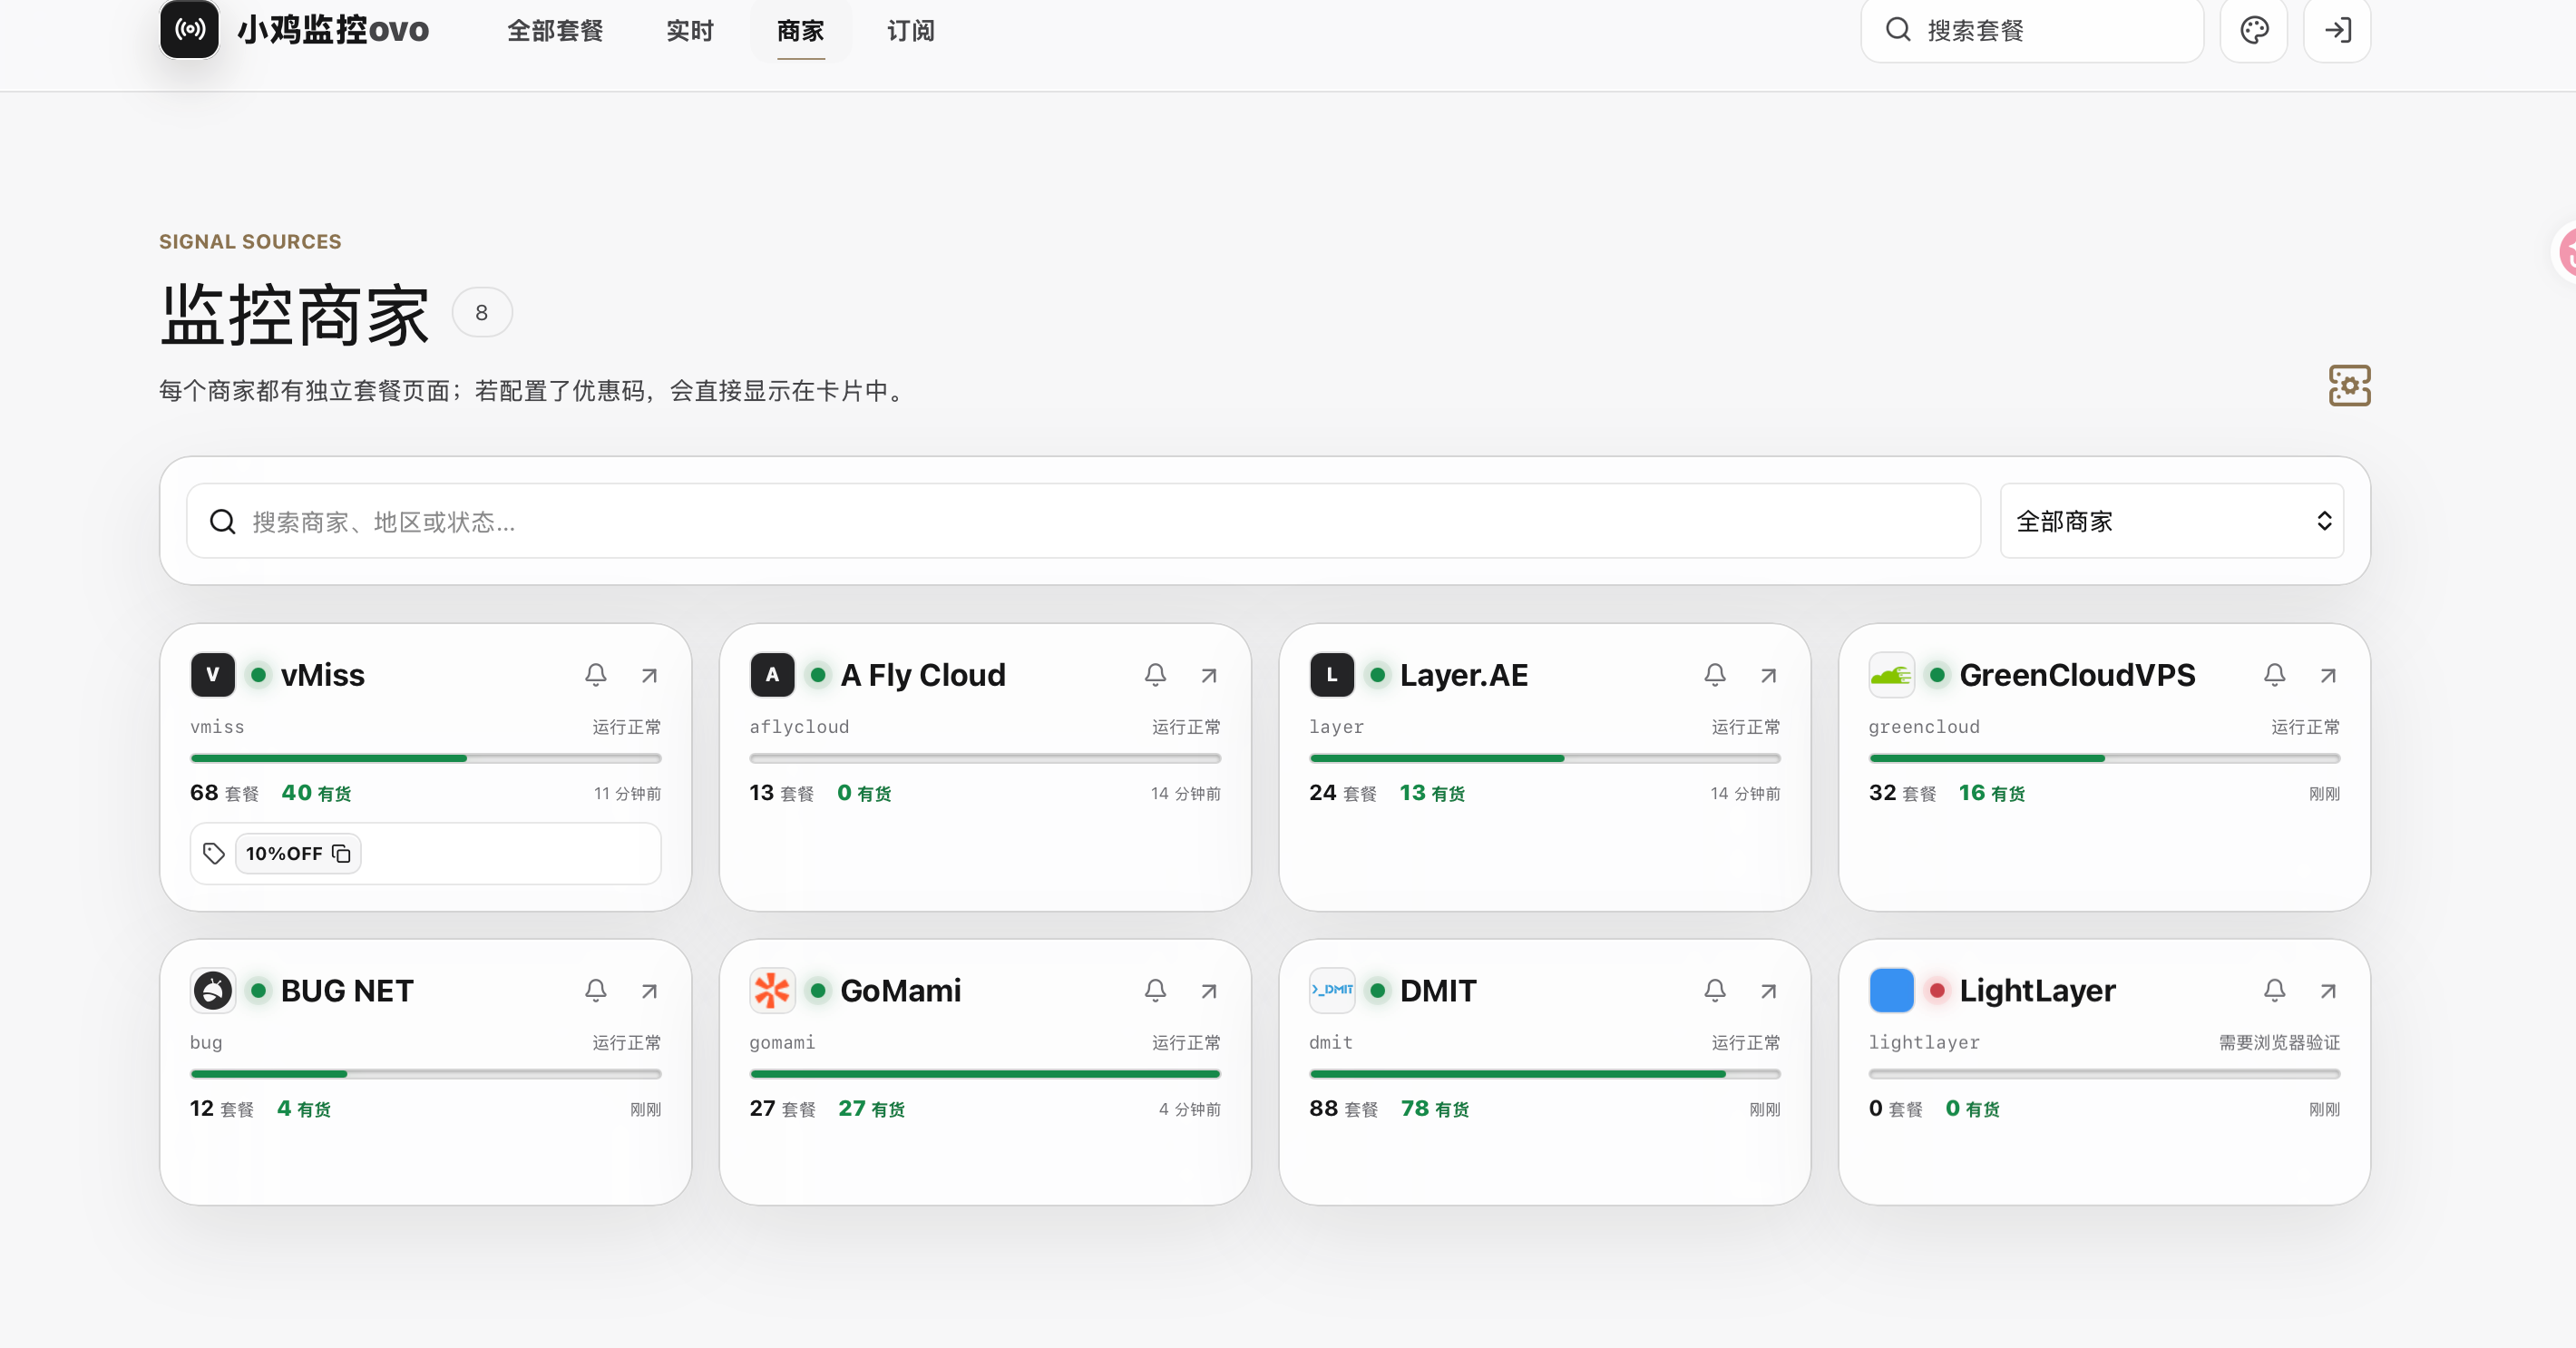
Task: Click the aflycloud slug text
Action: point(799,727)
